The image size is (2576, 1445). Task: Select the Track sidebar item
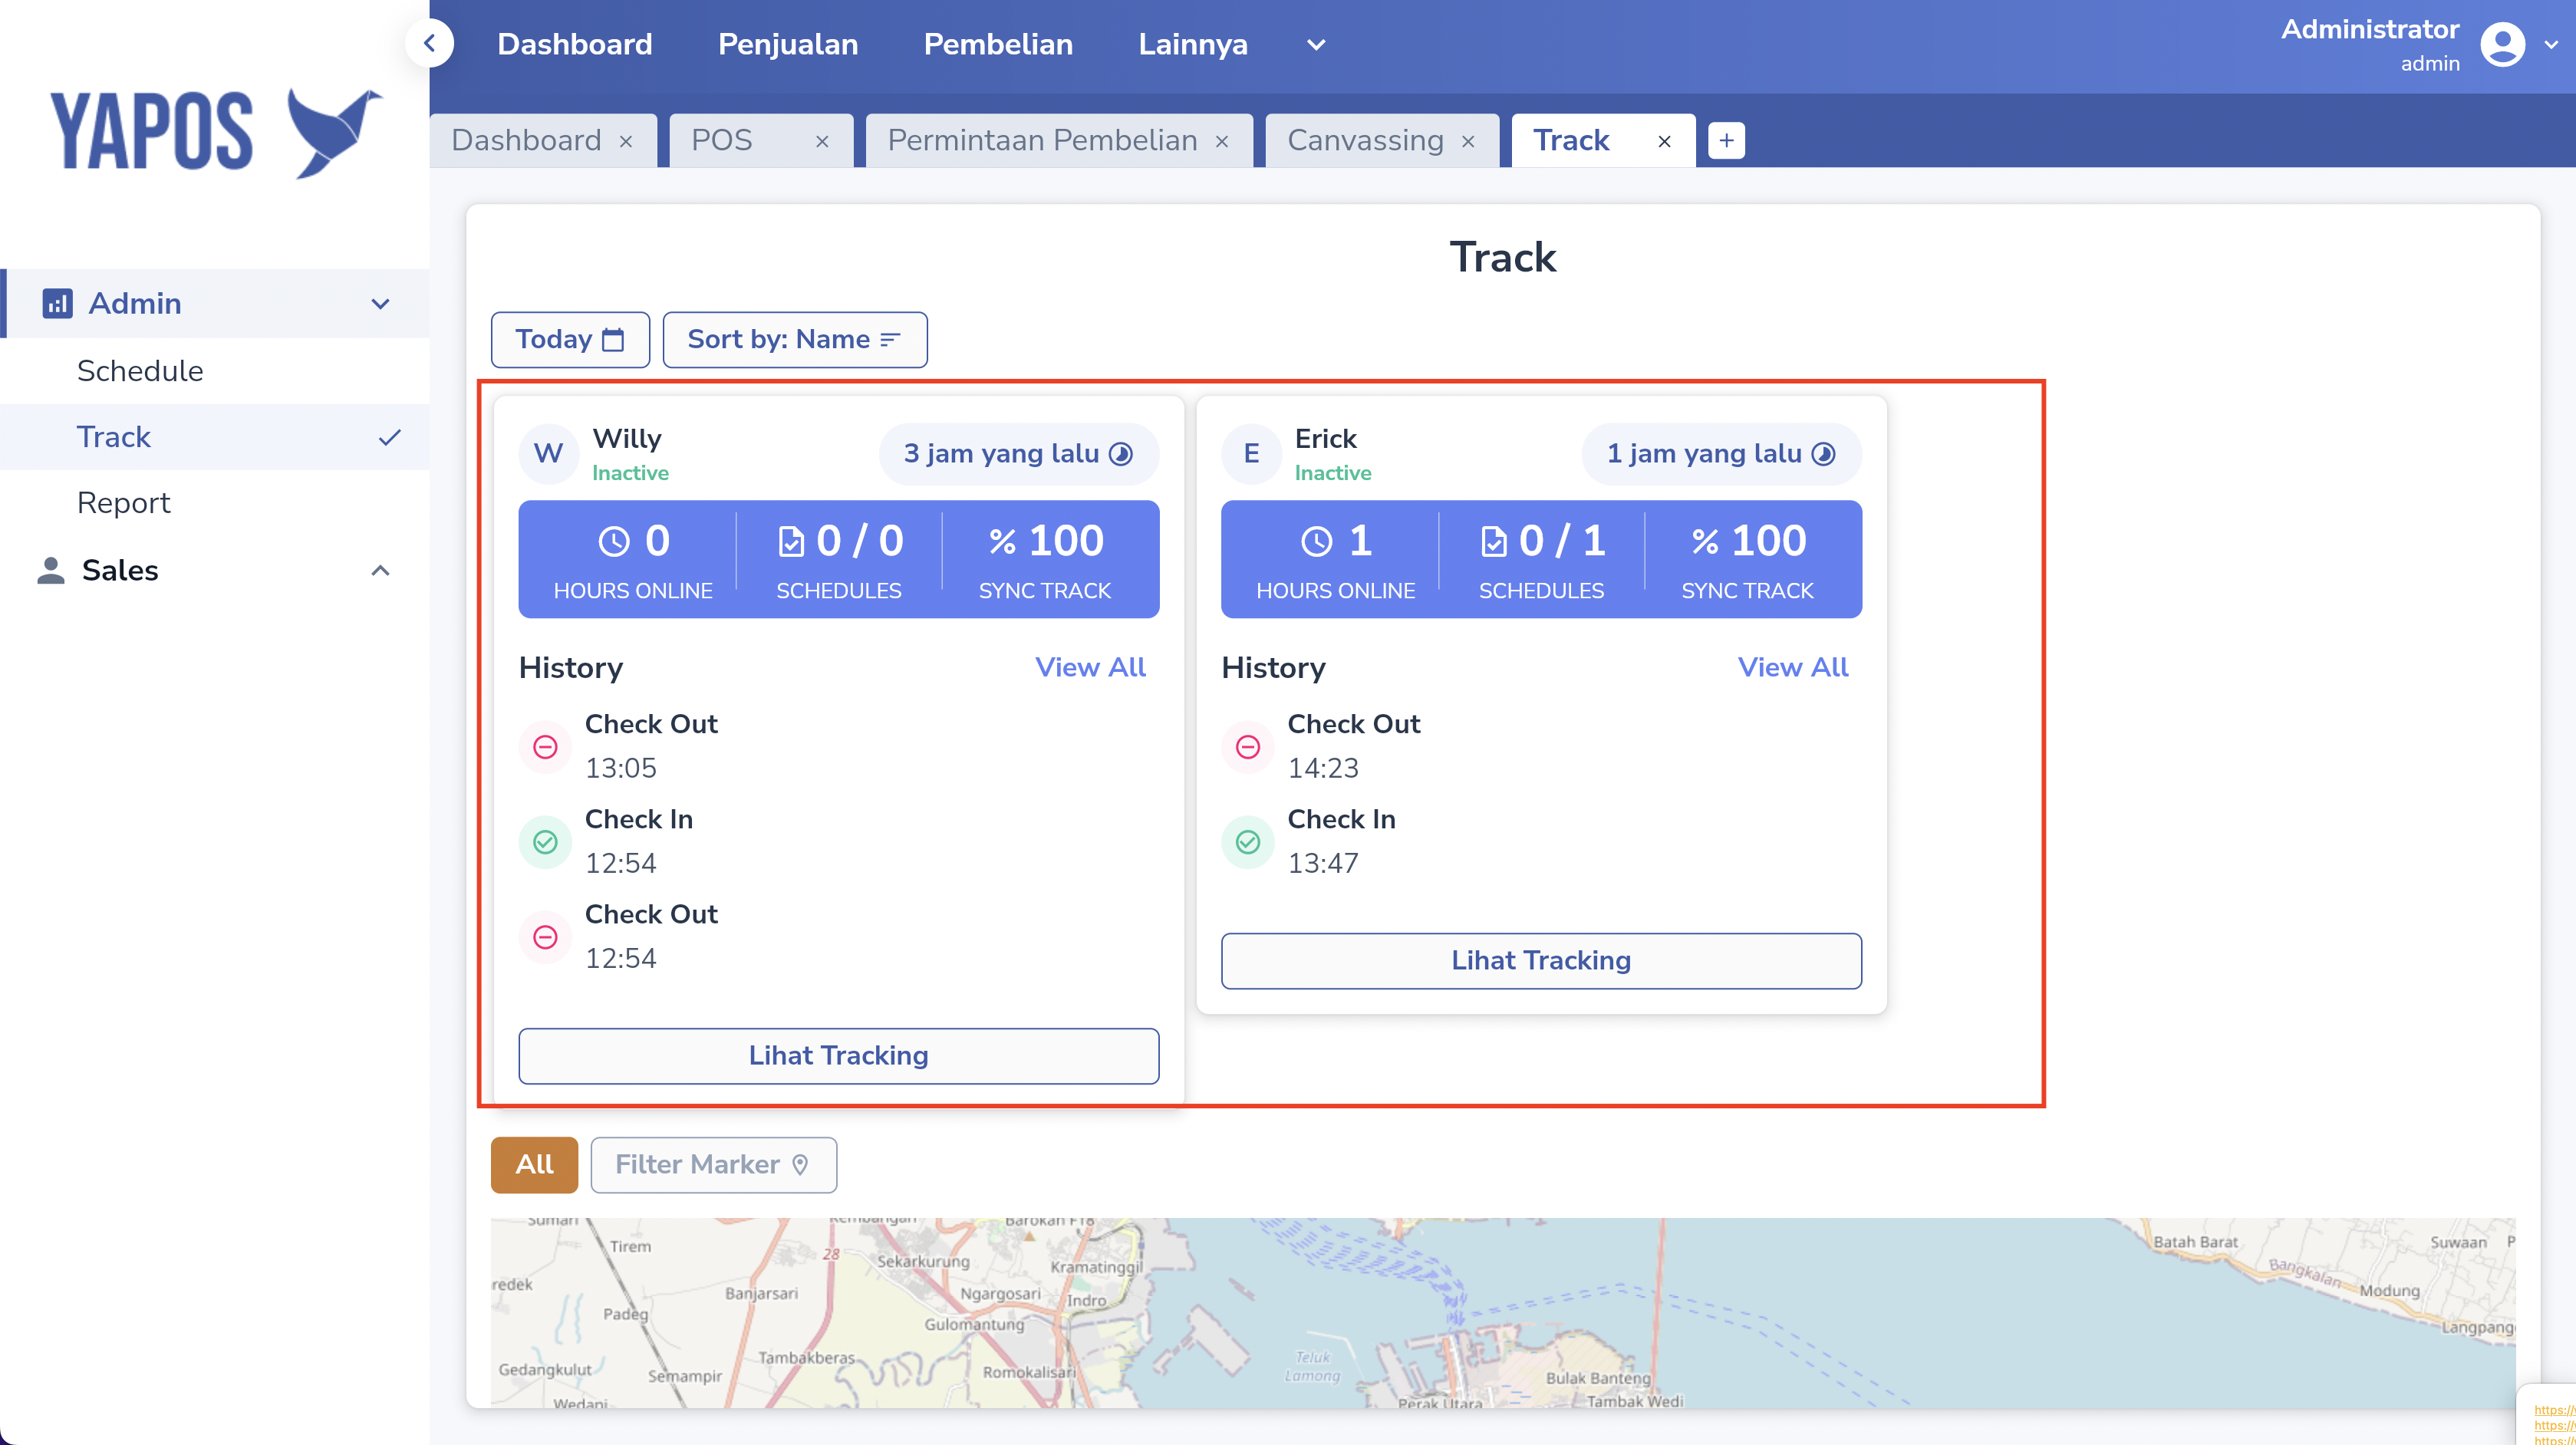pyautogui.click(x=114, y=437)
